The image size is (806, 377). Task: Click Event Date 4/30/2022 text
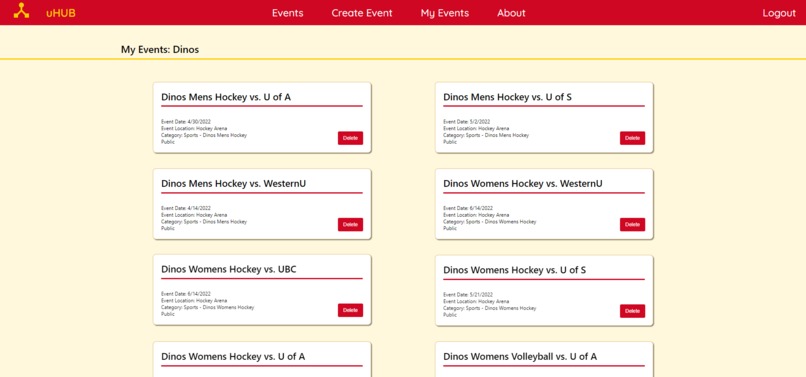pos(186,122)
